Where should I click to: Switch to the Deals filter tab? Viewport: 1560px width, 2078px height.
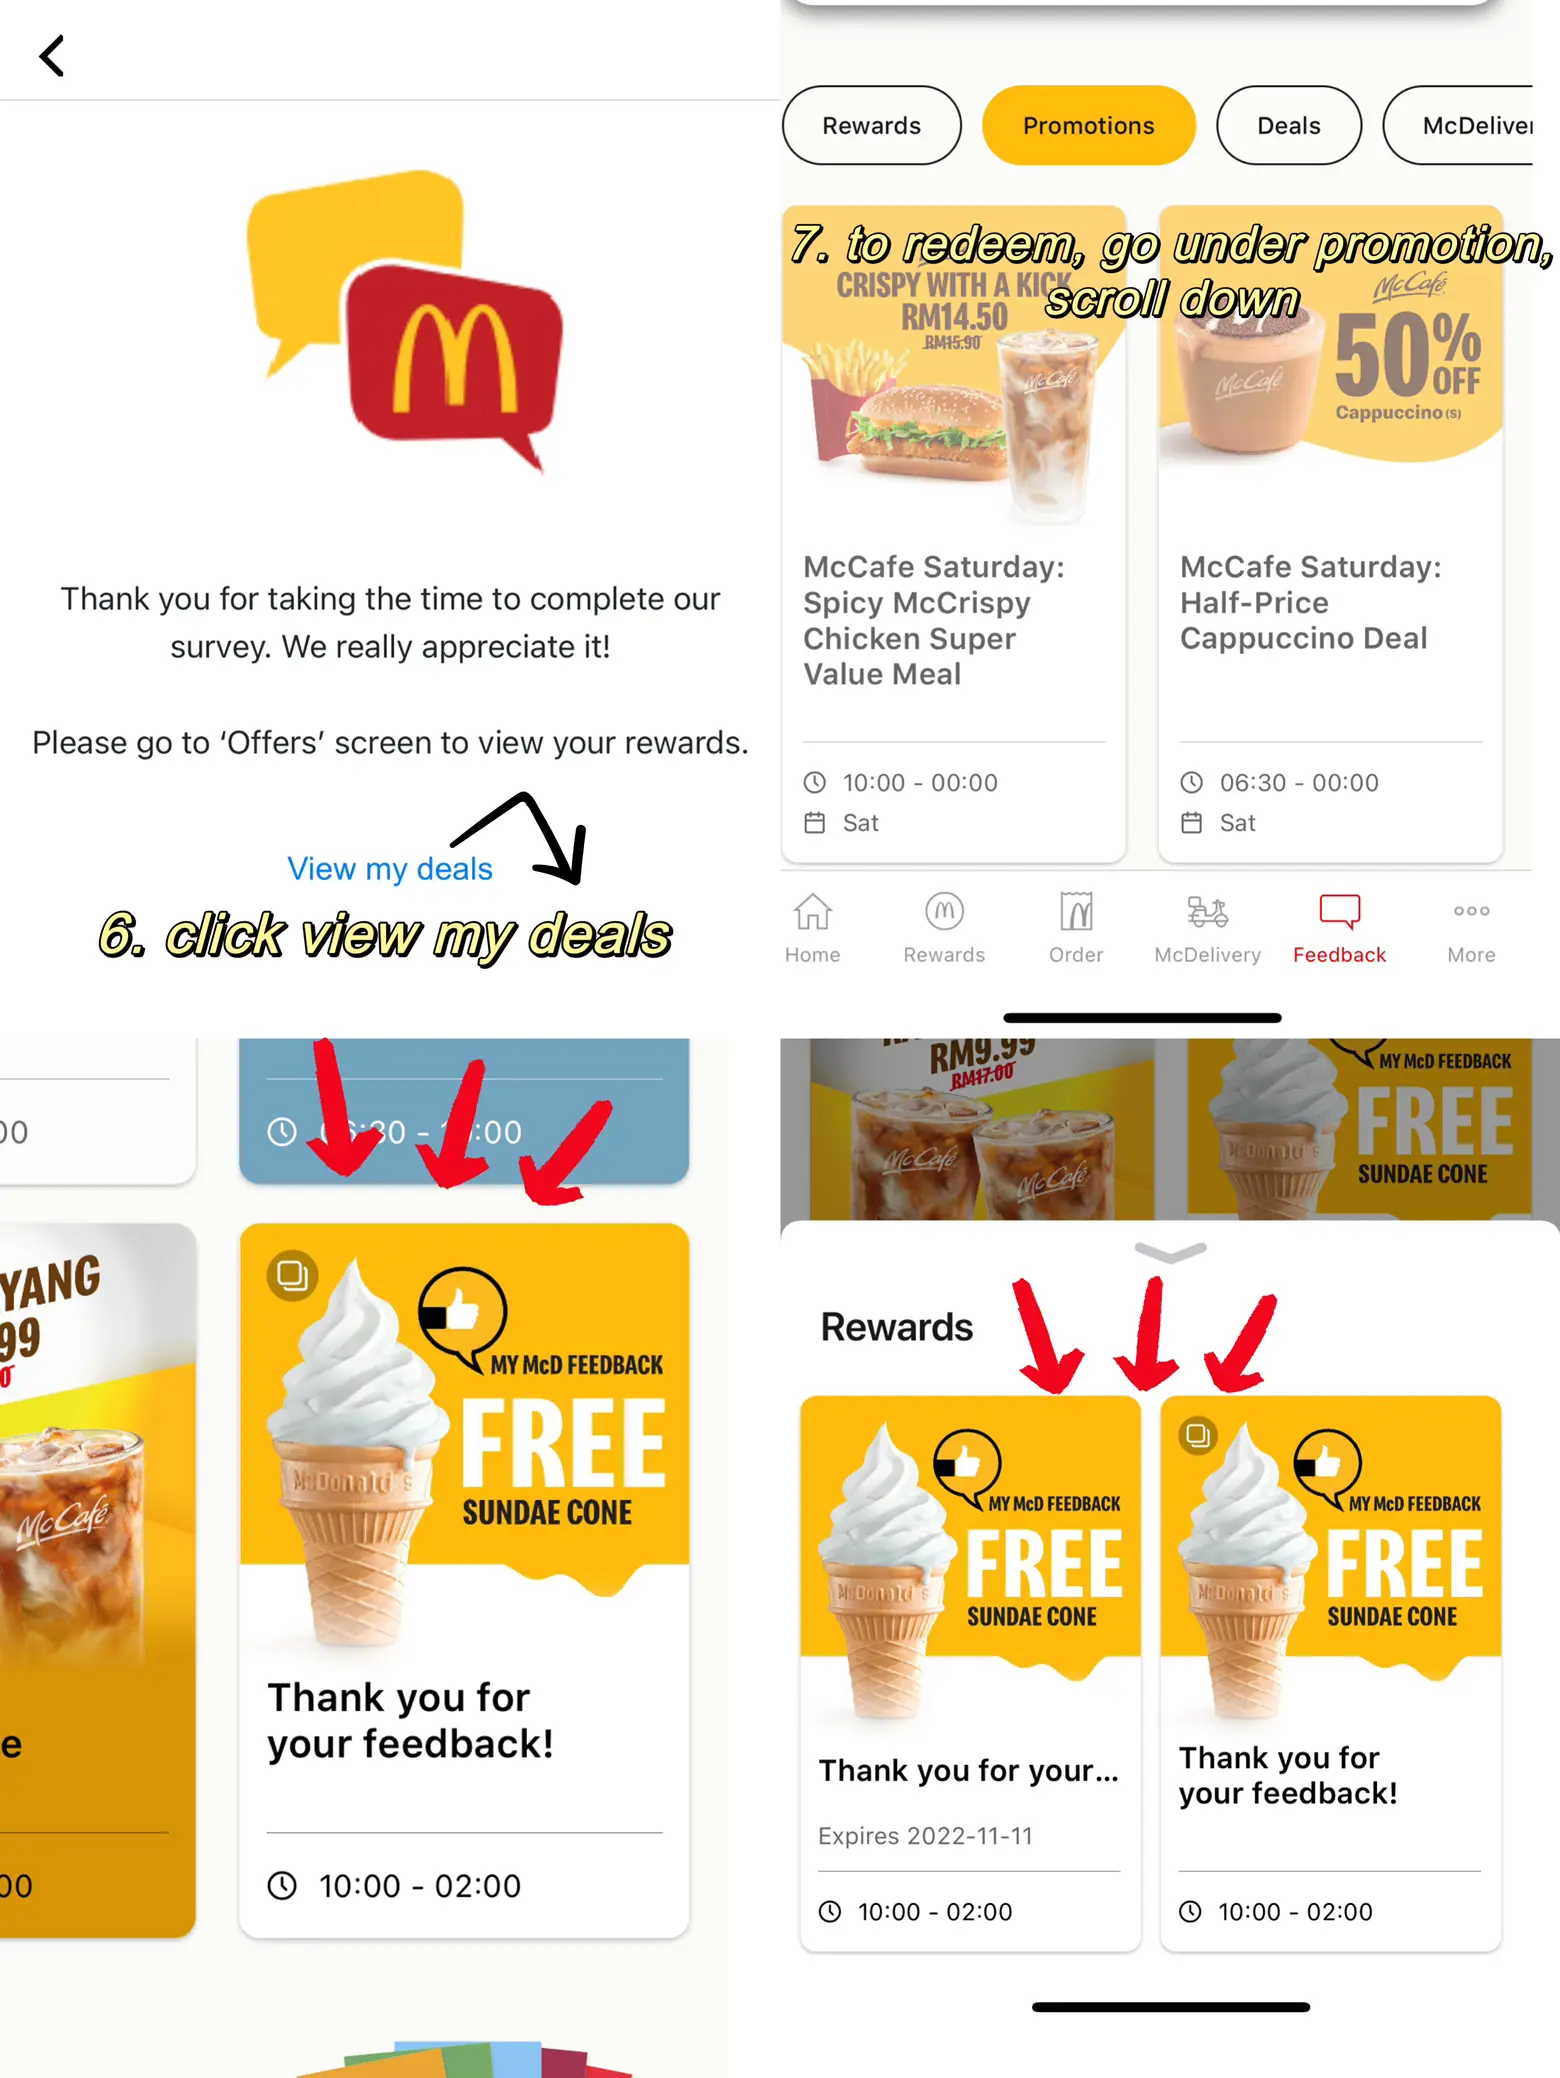tap(1289, 126)
